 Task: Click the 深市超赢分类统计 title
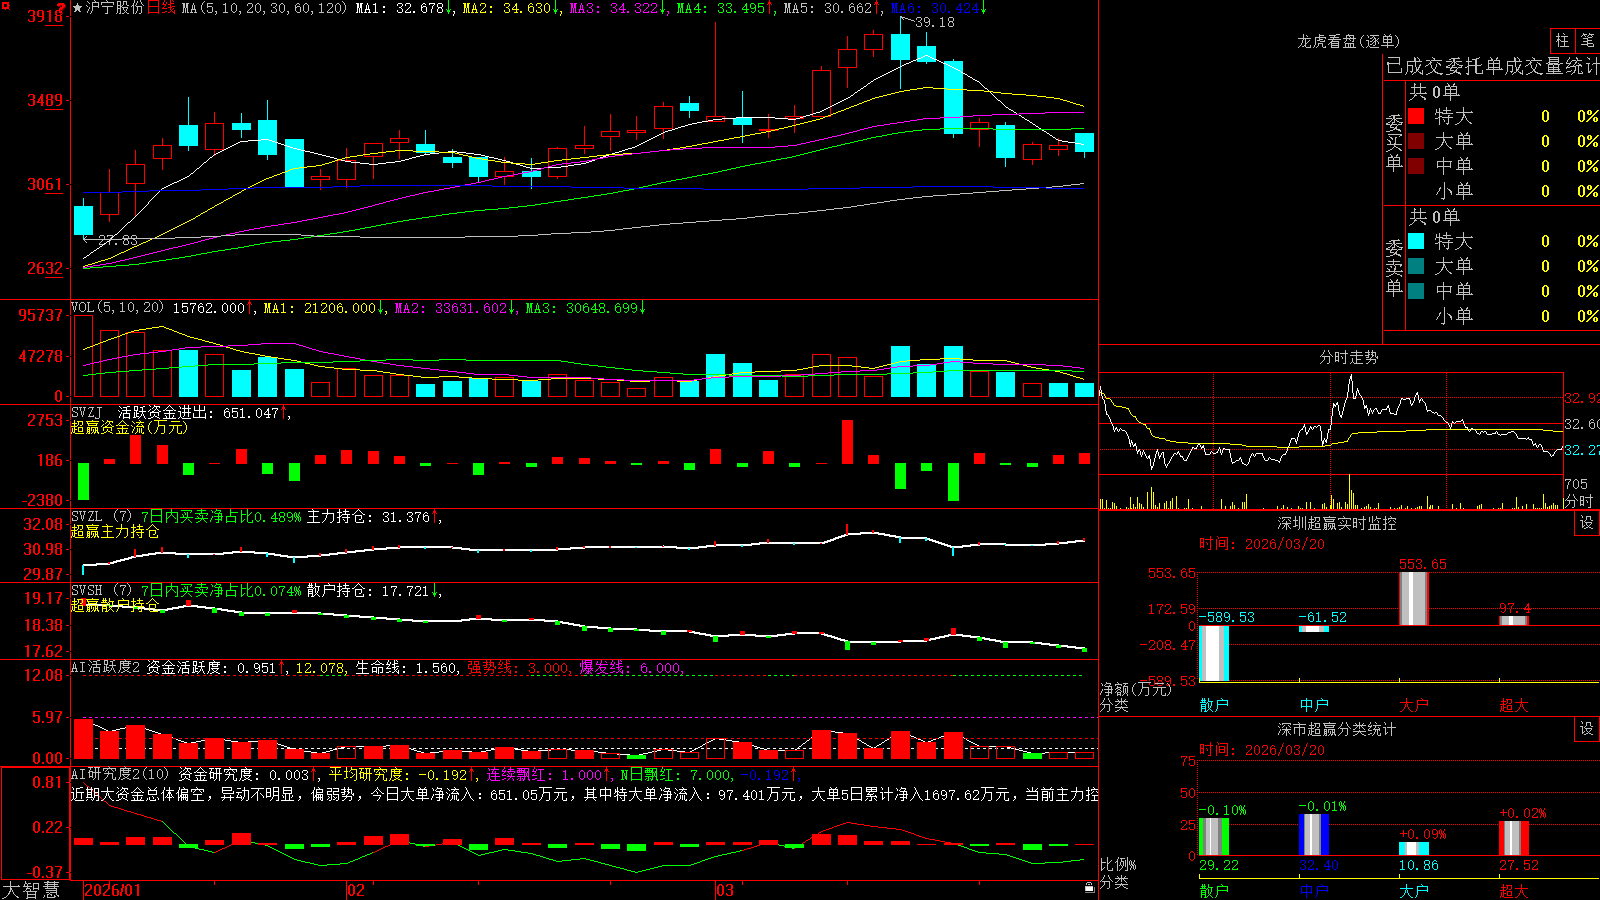(1337, 729)
